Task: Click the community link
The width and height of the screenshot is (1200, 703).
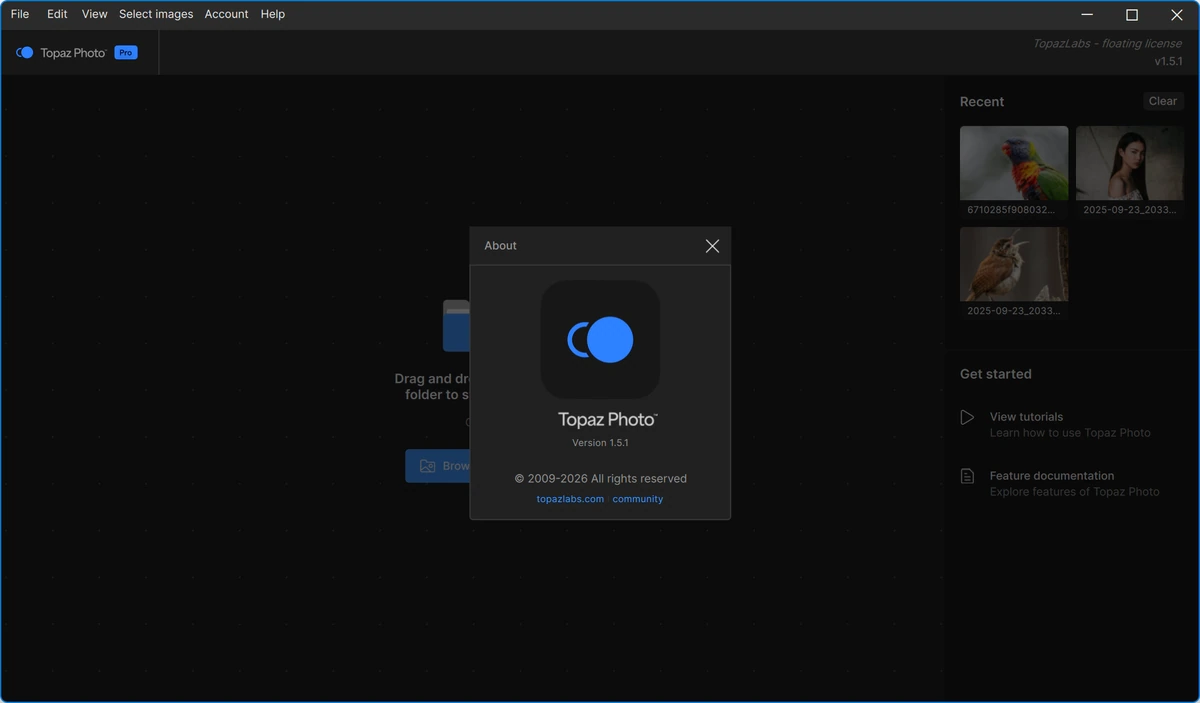Action: pyautogui.click(x=638, y=499)
